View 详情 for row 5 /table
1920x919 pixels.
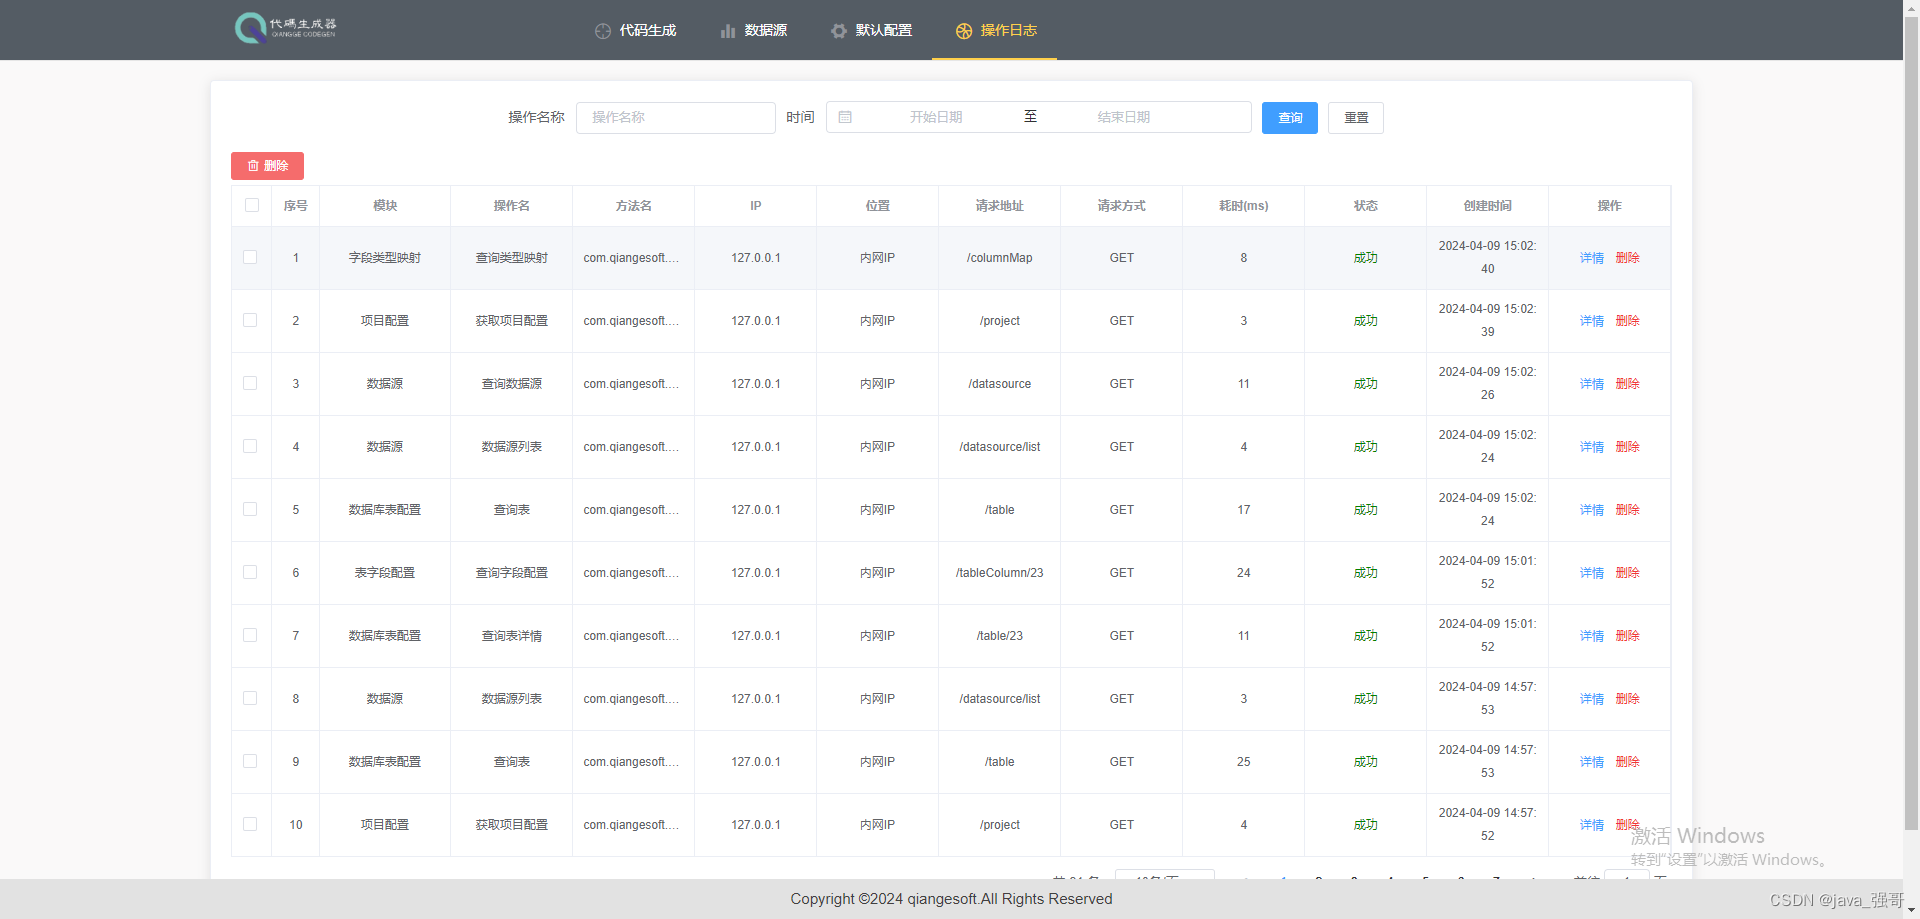[1592, 510]
